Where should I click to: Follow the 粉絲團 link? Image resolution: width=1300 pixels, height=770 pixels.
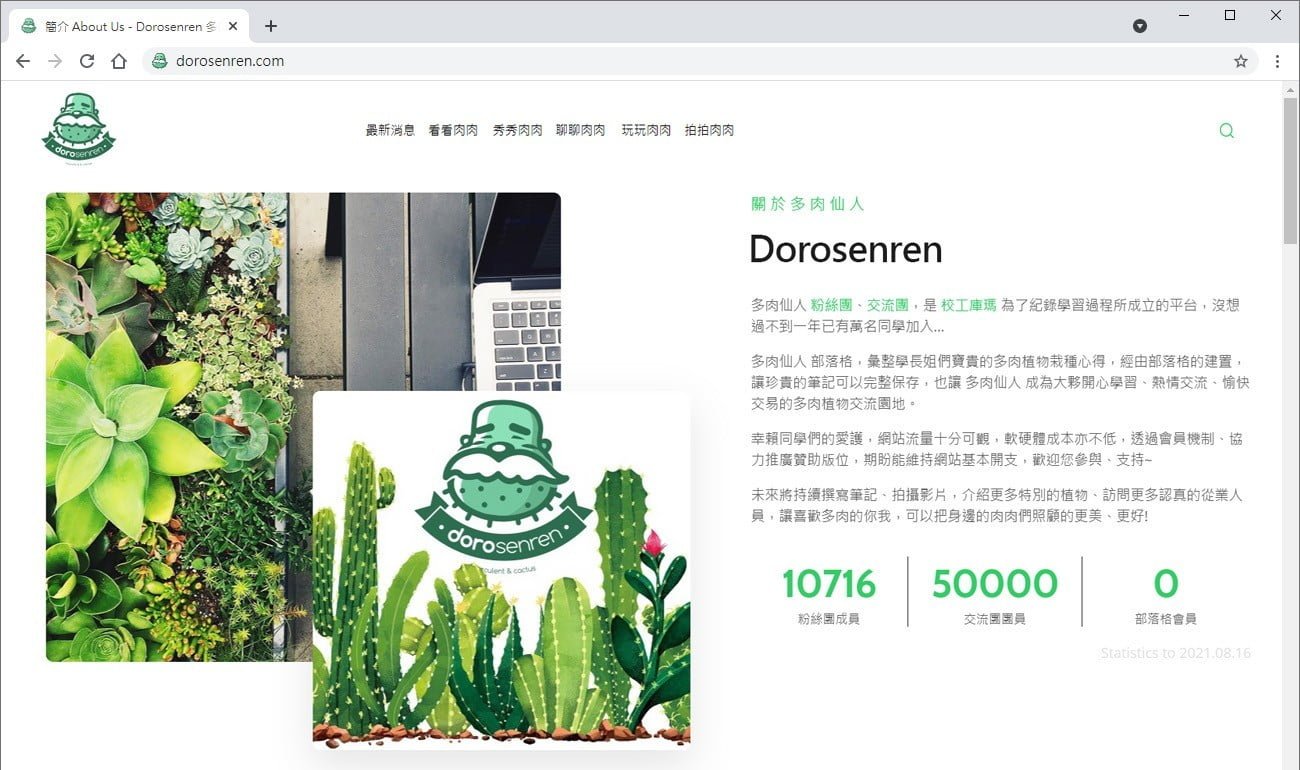(x=831, y=305)
